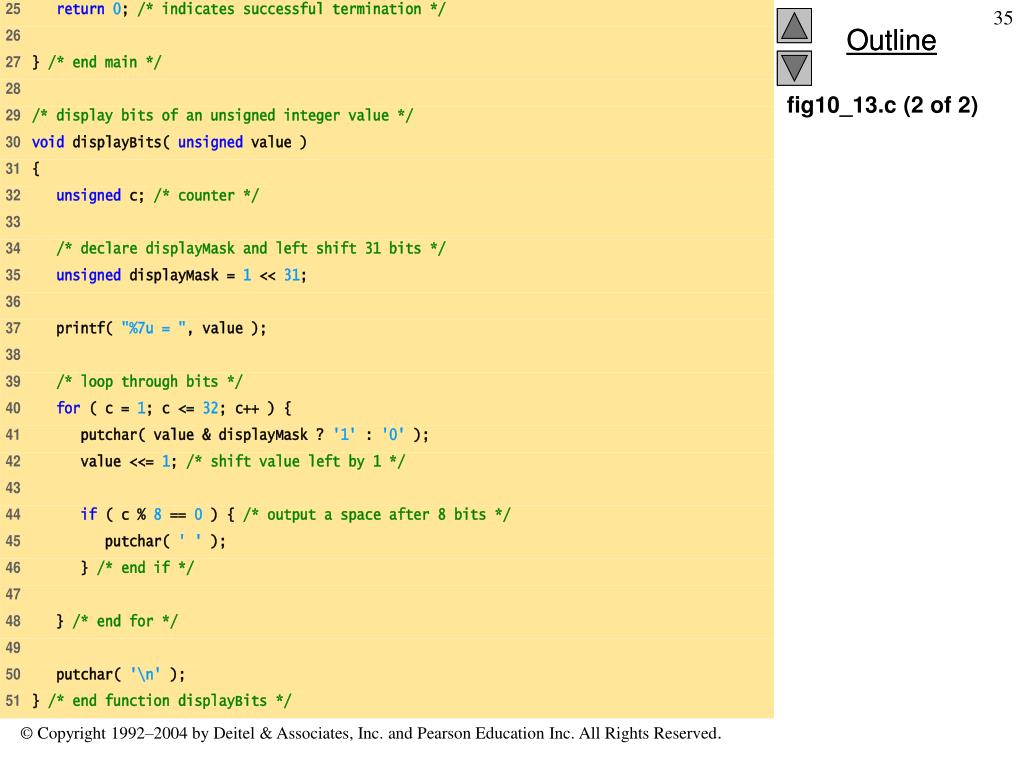The width and height of the screenshot is (1024, 768).
Task: Click the printf( "%7u = ", value ) line
Action: pos(161,328)
